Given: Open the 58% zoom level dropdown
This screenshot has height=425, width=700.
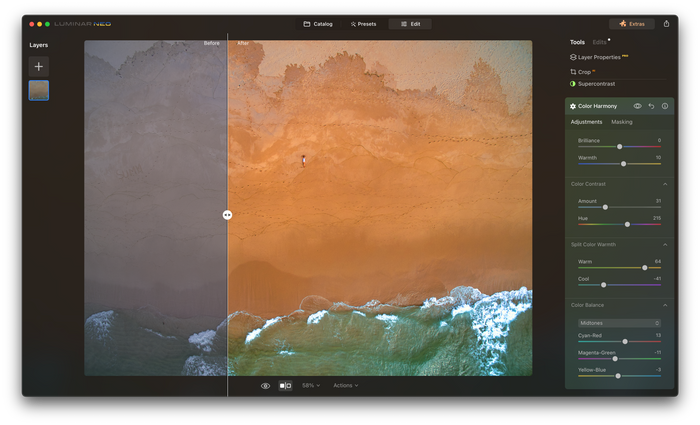Looking at the screenshot, I should point(310,385).
